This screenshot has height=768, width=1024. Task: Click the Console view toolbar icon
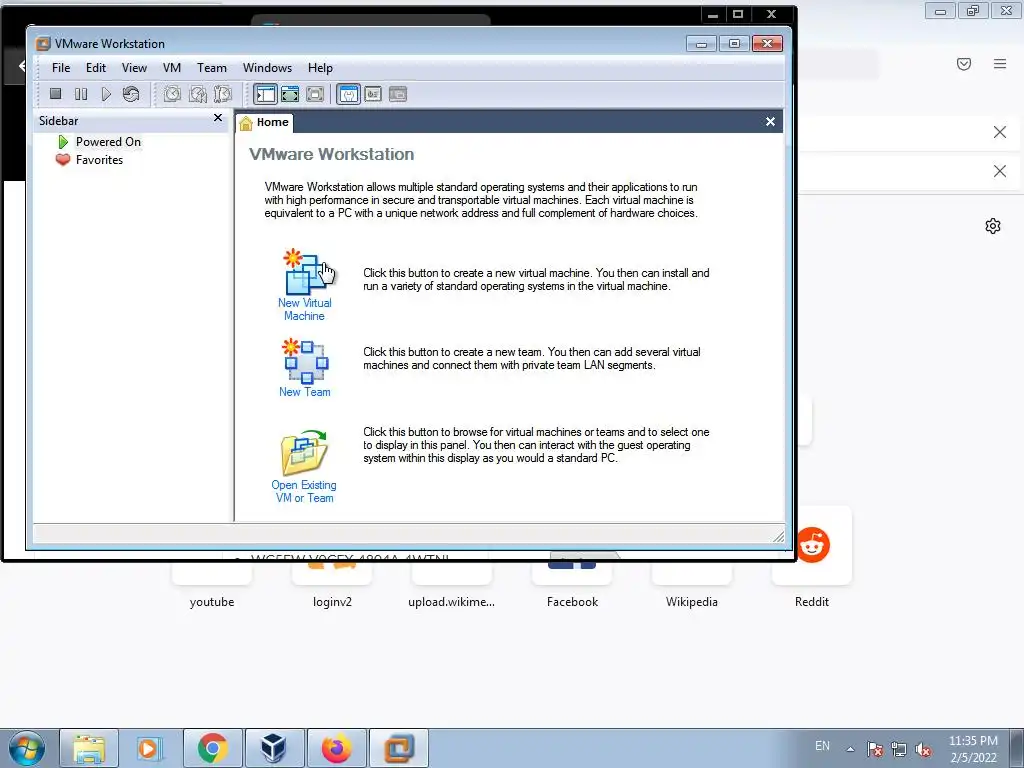point(398,94)
